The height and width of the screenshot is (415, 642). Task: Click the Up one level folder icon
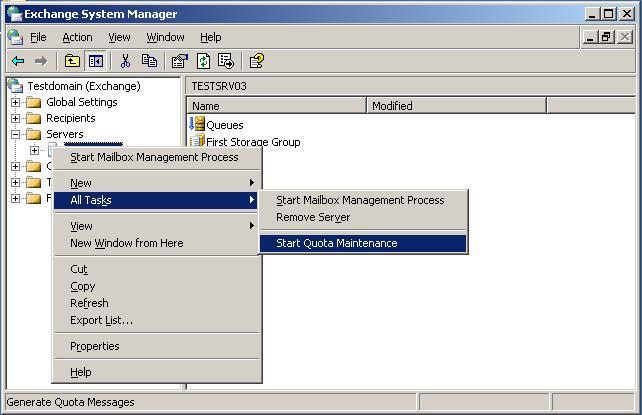point(72,61)
